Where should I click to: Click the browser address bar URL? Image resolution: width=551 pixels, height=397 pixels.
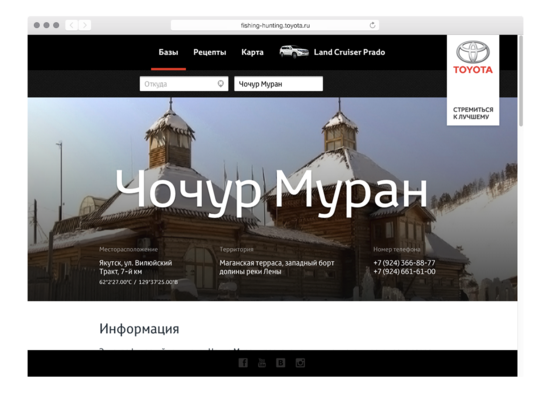tap(275, 25)
